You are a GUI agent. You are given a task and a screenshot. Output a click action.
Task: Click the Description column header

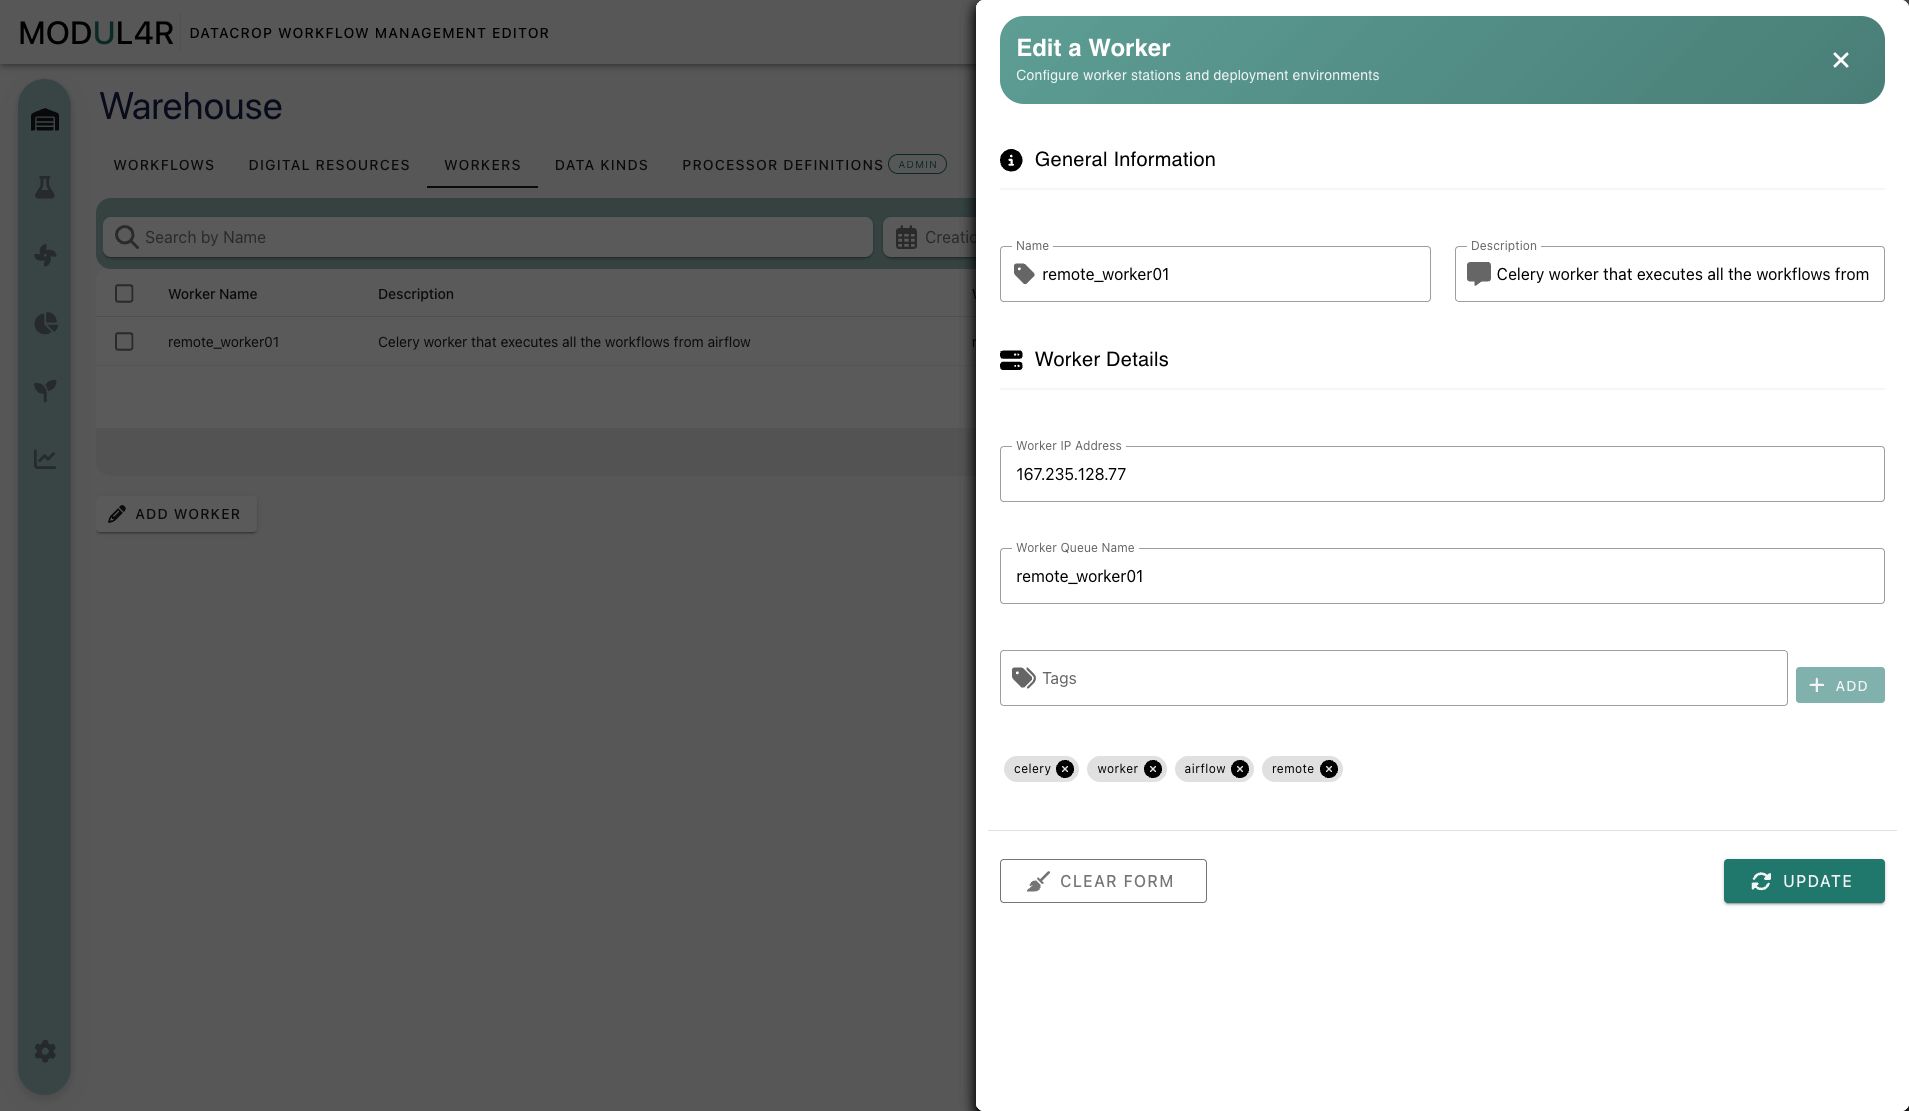[x=416, y=294]
